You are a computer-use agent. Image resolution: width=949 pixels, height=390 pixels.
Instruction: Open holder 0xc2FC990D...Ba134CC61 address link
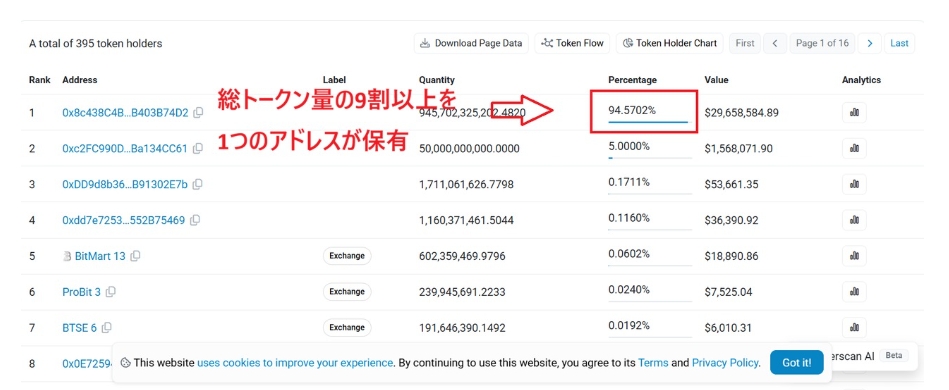point(125,148)
